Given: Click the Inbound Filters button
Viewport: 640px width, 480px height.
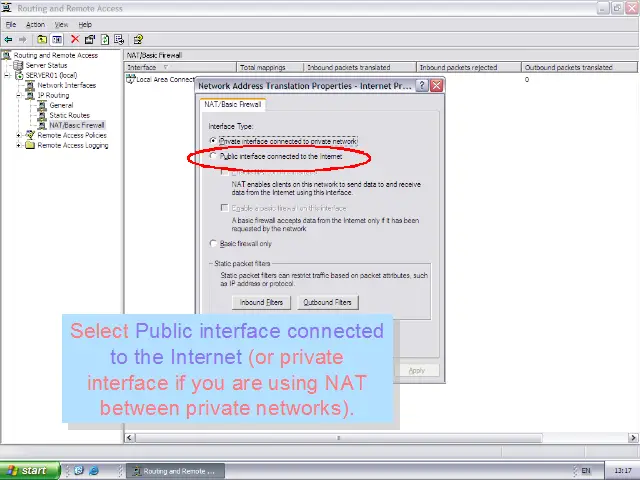Looking at the screenshot, I should coord(261,302).
